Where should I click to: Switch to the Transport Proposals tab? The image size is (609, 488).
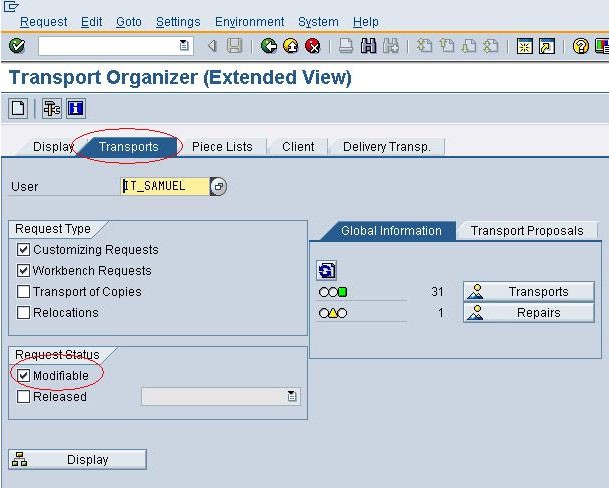pos(527,231)
